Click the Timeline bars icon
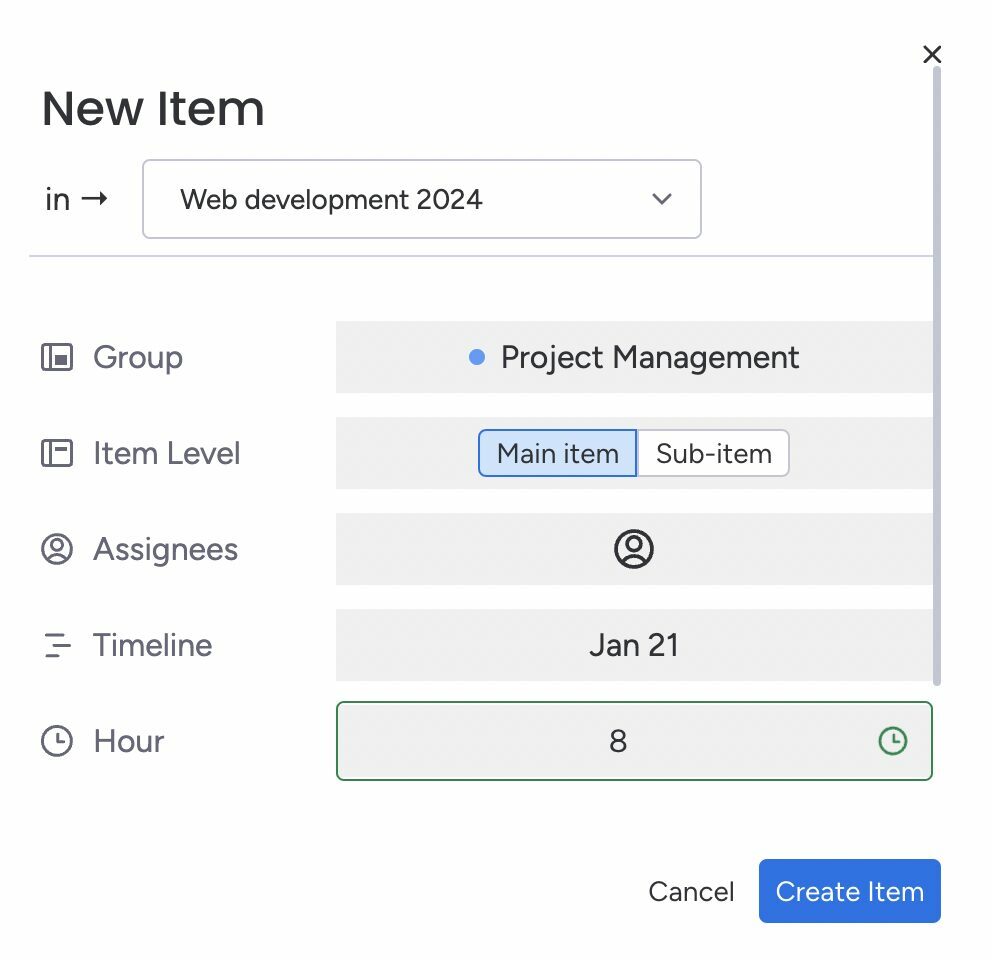This screenshot has width=992, height=960. pyautogui.click(x=58, y=645)
